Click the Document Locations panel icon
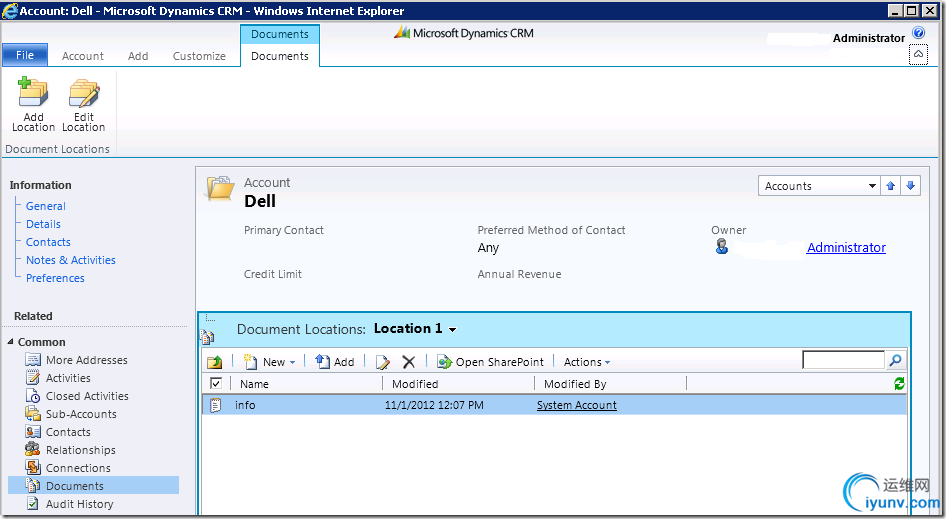 pyautogui.click(x=208, y=336)
